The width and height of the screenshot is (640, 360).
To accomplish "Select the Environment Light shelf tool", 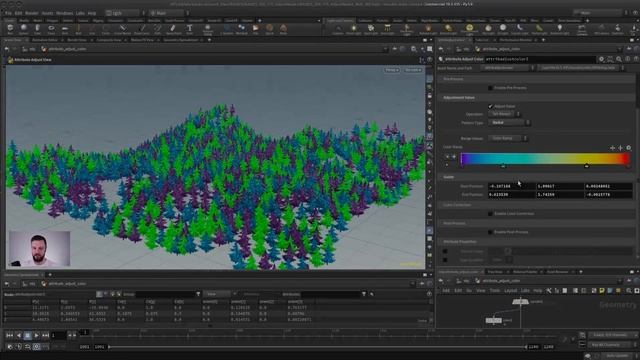I will point(469,29).
